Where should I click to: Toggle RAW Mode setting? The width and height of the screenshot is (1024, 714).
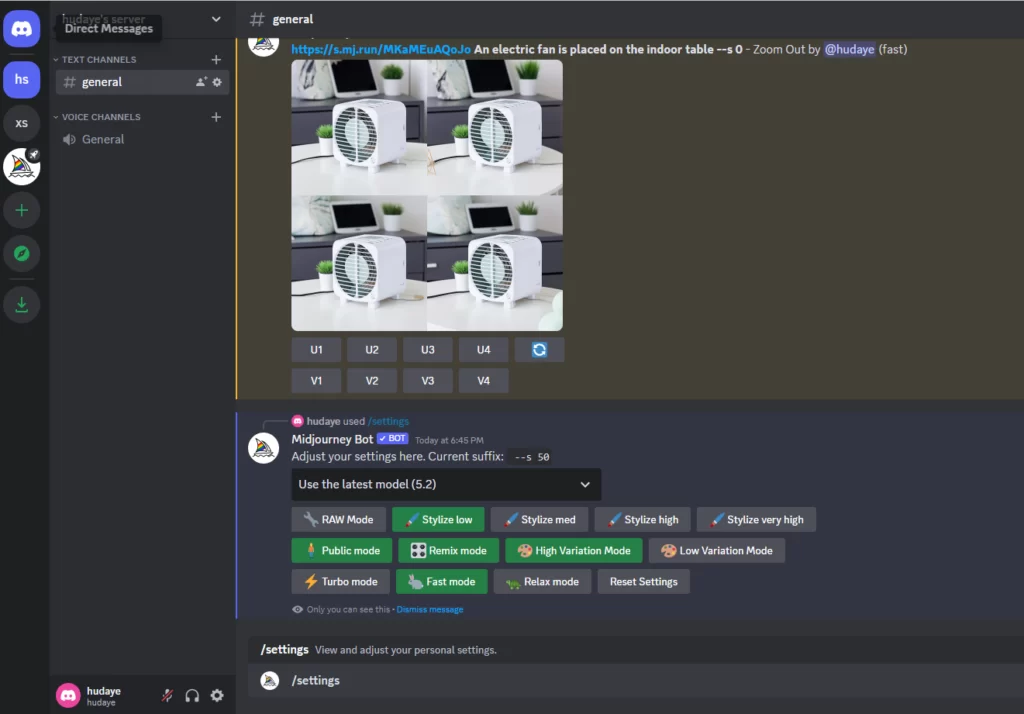pos(338,520)
